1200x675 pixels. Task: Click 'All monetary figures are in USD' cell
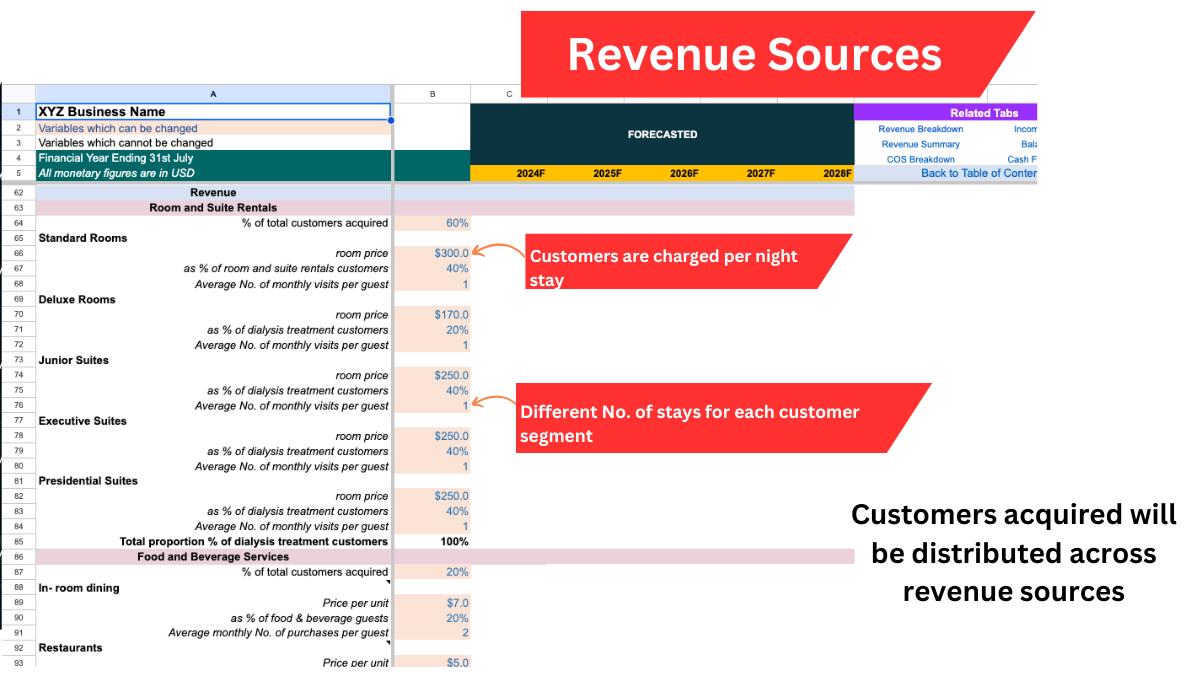213,173
